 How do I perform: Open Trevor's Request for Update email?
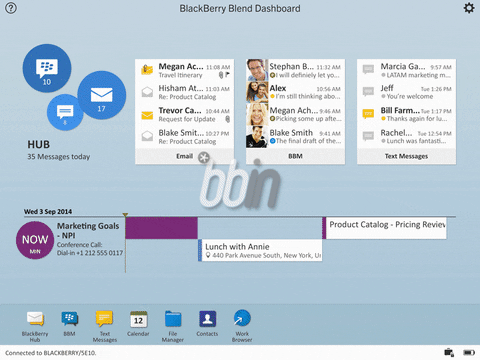[184, 115]
